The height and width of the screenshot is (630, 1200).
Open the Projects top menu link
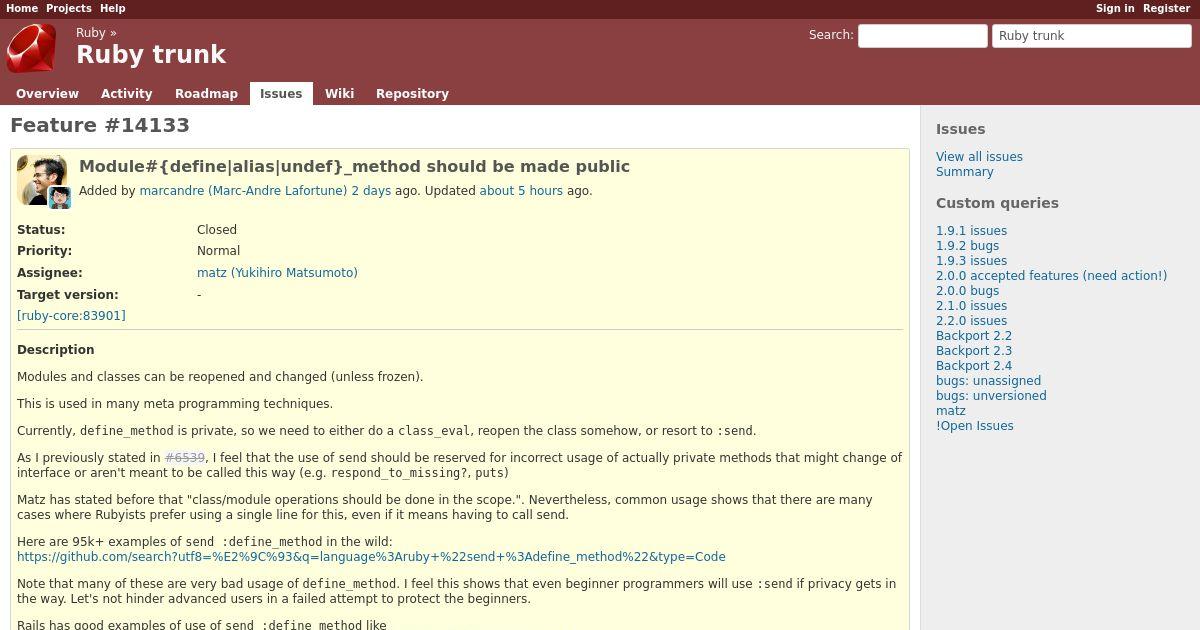[69, 8]
